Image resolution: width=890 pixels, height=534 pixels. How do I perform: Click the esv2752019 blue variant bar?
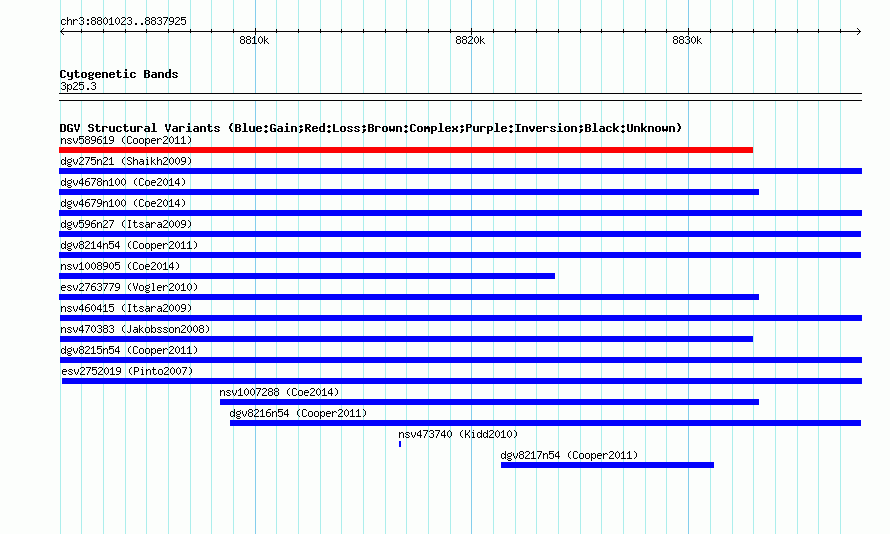[462, 381]
